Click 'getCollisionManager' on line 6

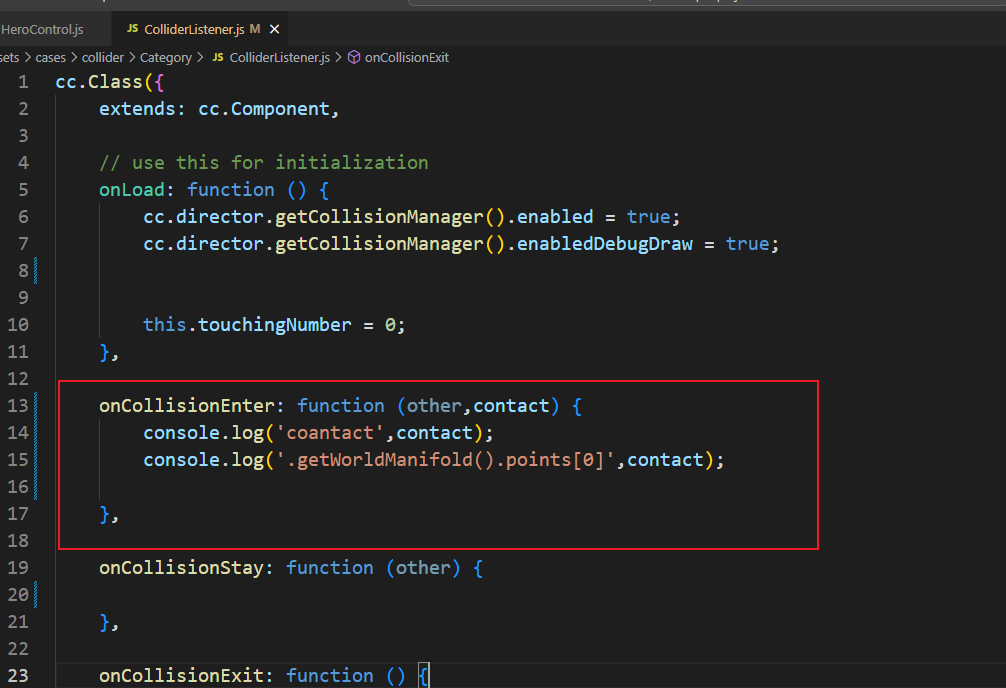[x=379, y=217]
